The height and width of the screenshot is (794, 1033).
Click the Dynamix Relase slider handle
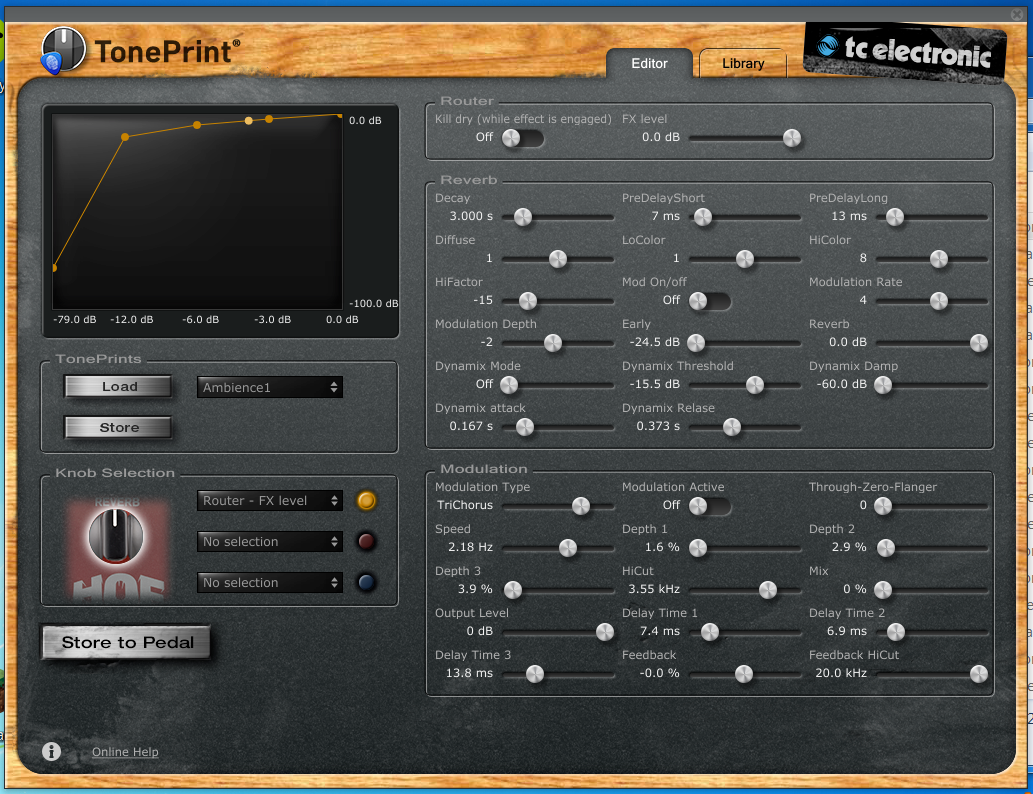pos(732,427)
